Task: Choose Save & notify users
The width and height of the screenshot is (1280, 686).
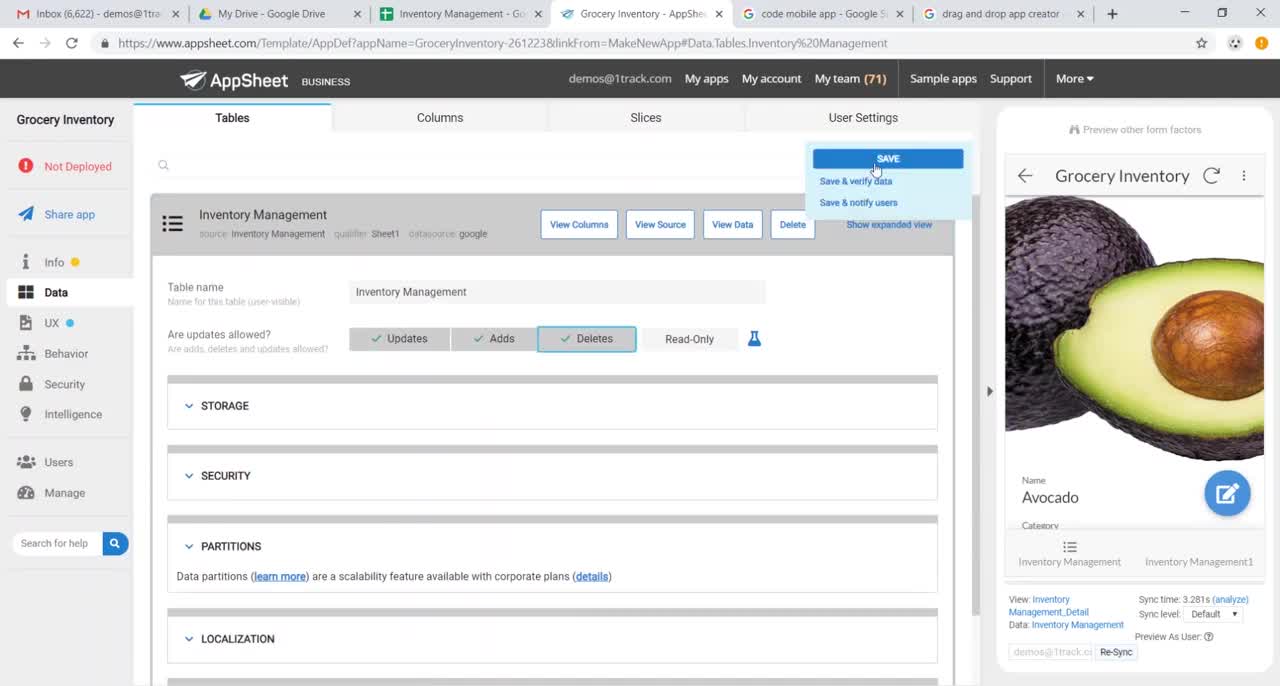Action: pos(858,202)
